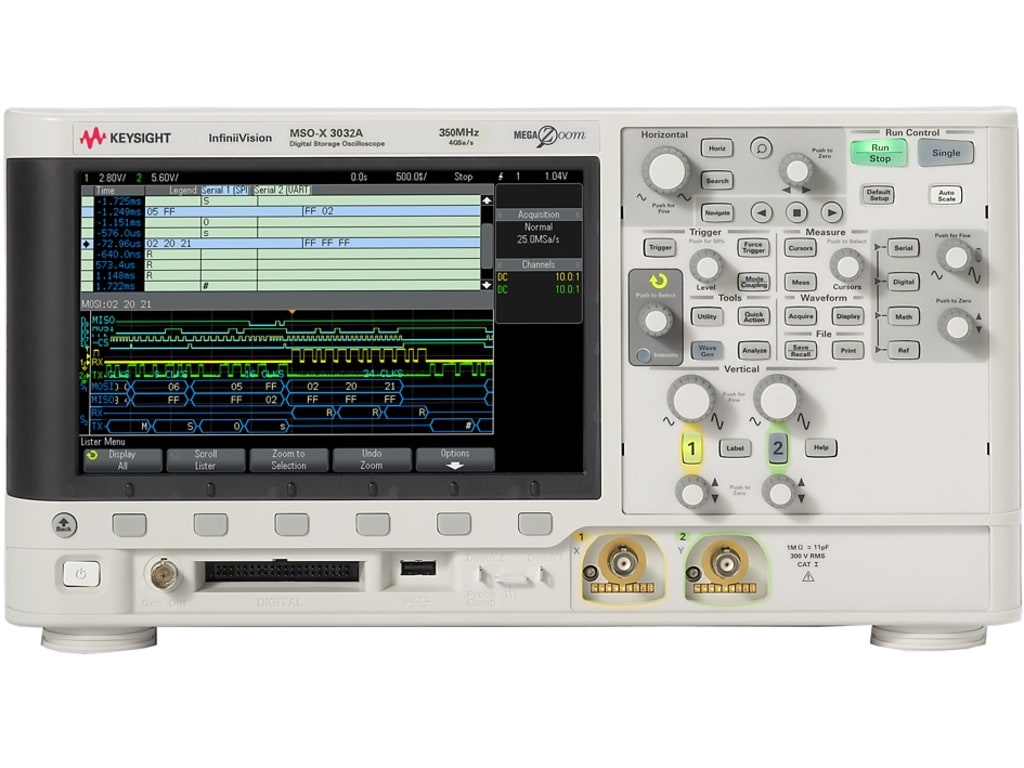Turn on Serial decode with the Serial key
The image size is (1024, 768).
click(904, 248)
